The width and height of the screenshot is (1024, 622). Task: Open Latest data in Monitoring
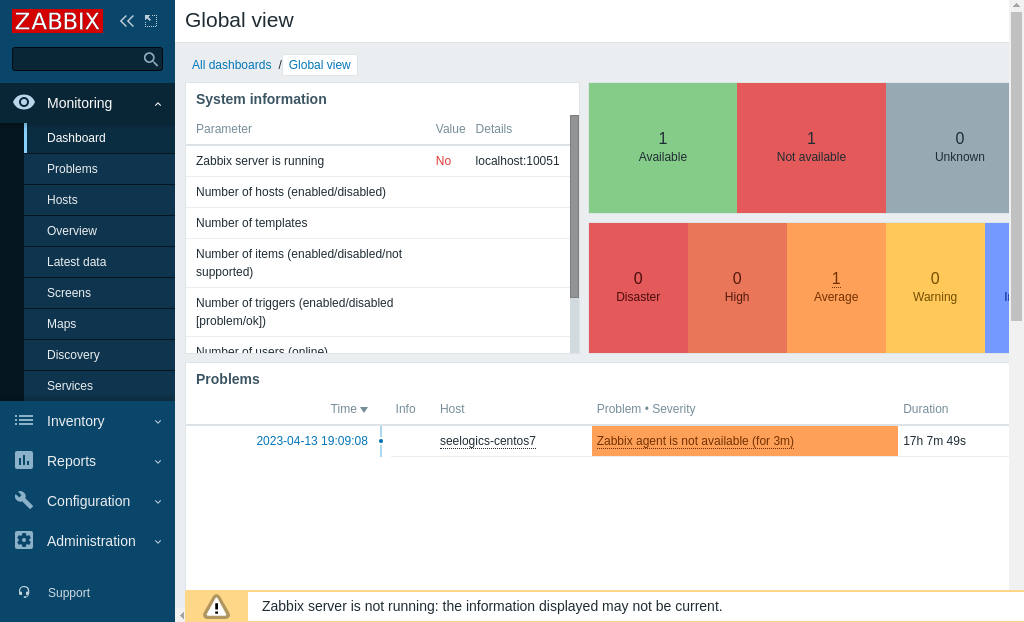[76, 262]
